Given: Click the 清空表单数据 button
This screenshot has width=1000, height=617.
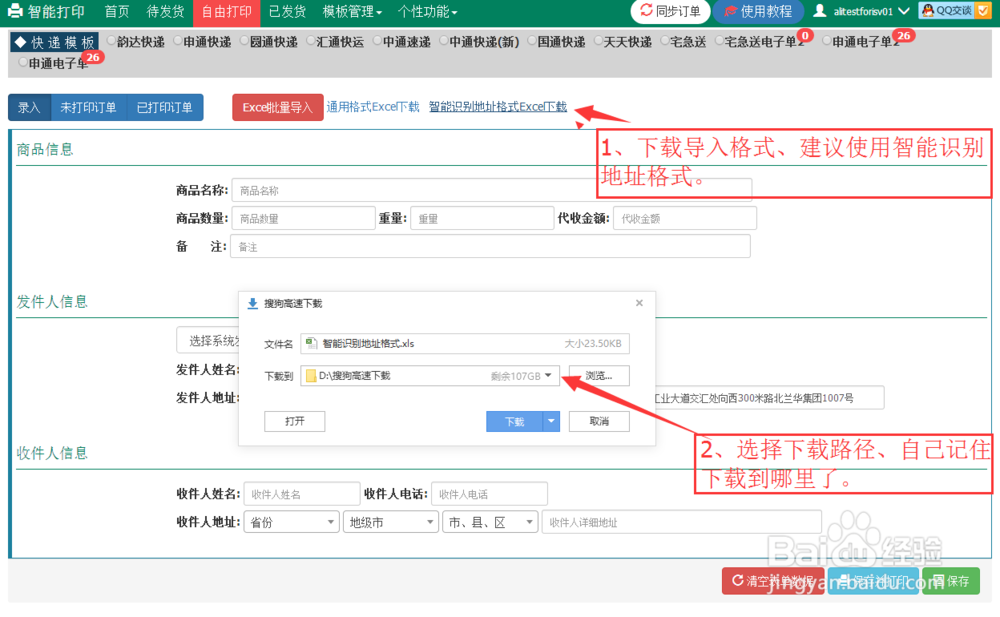Looking at the screenshot, I should point(773,581).
